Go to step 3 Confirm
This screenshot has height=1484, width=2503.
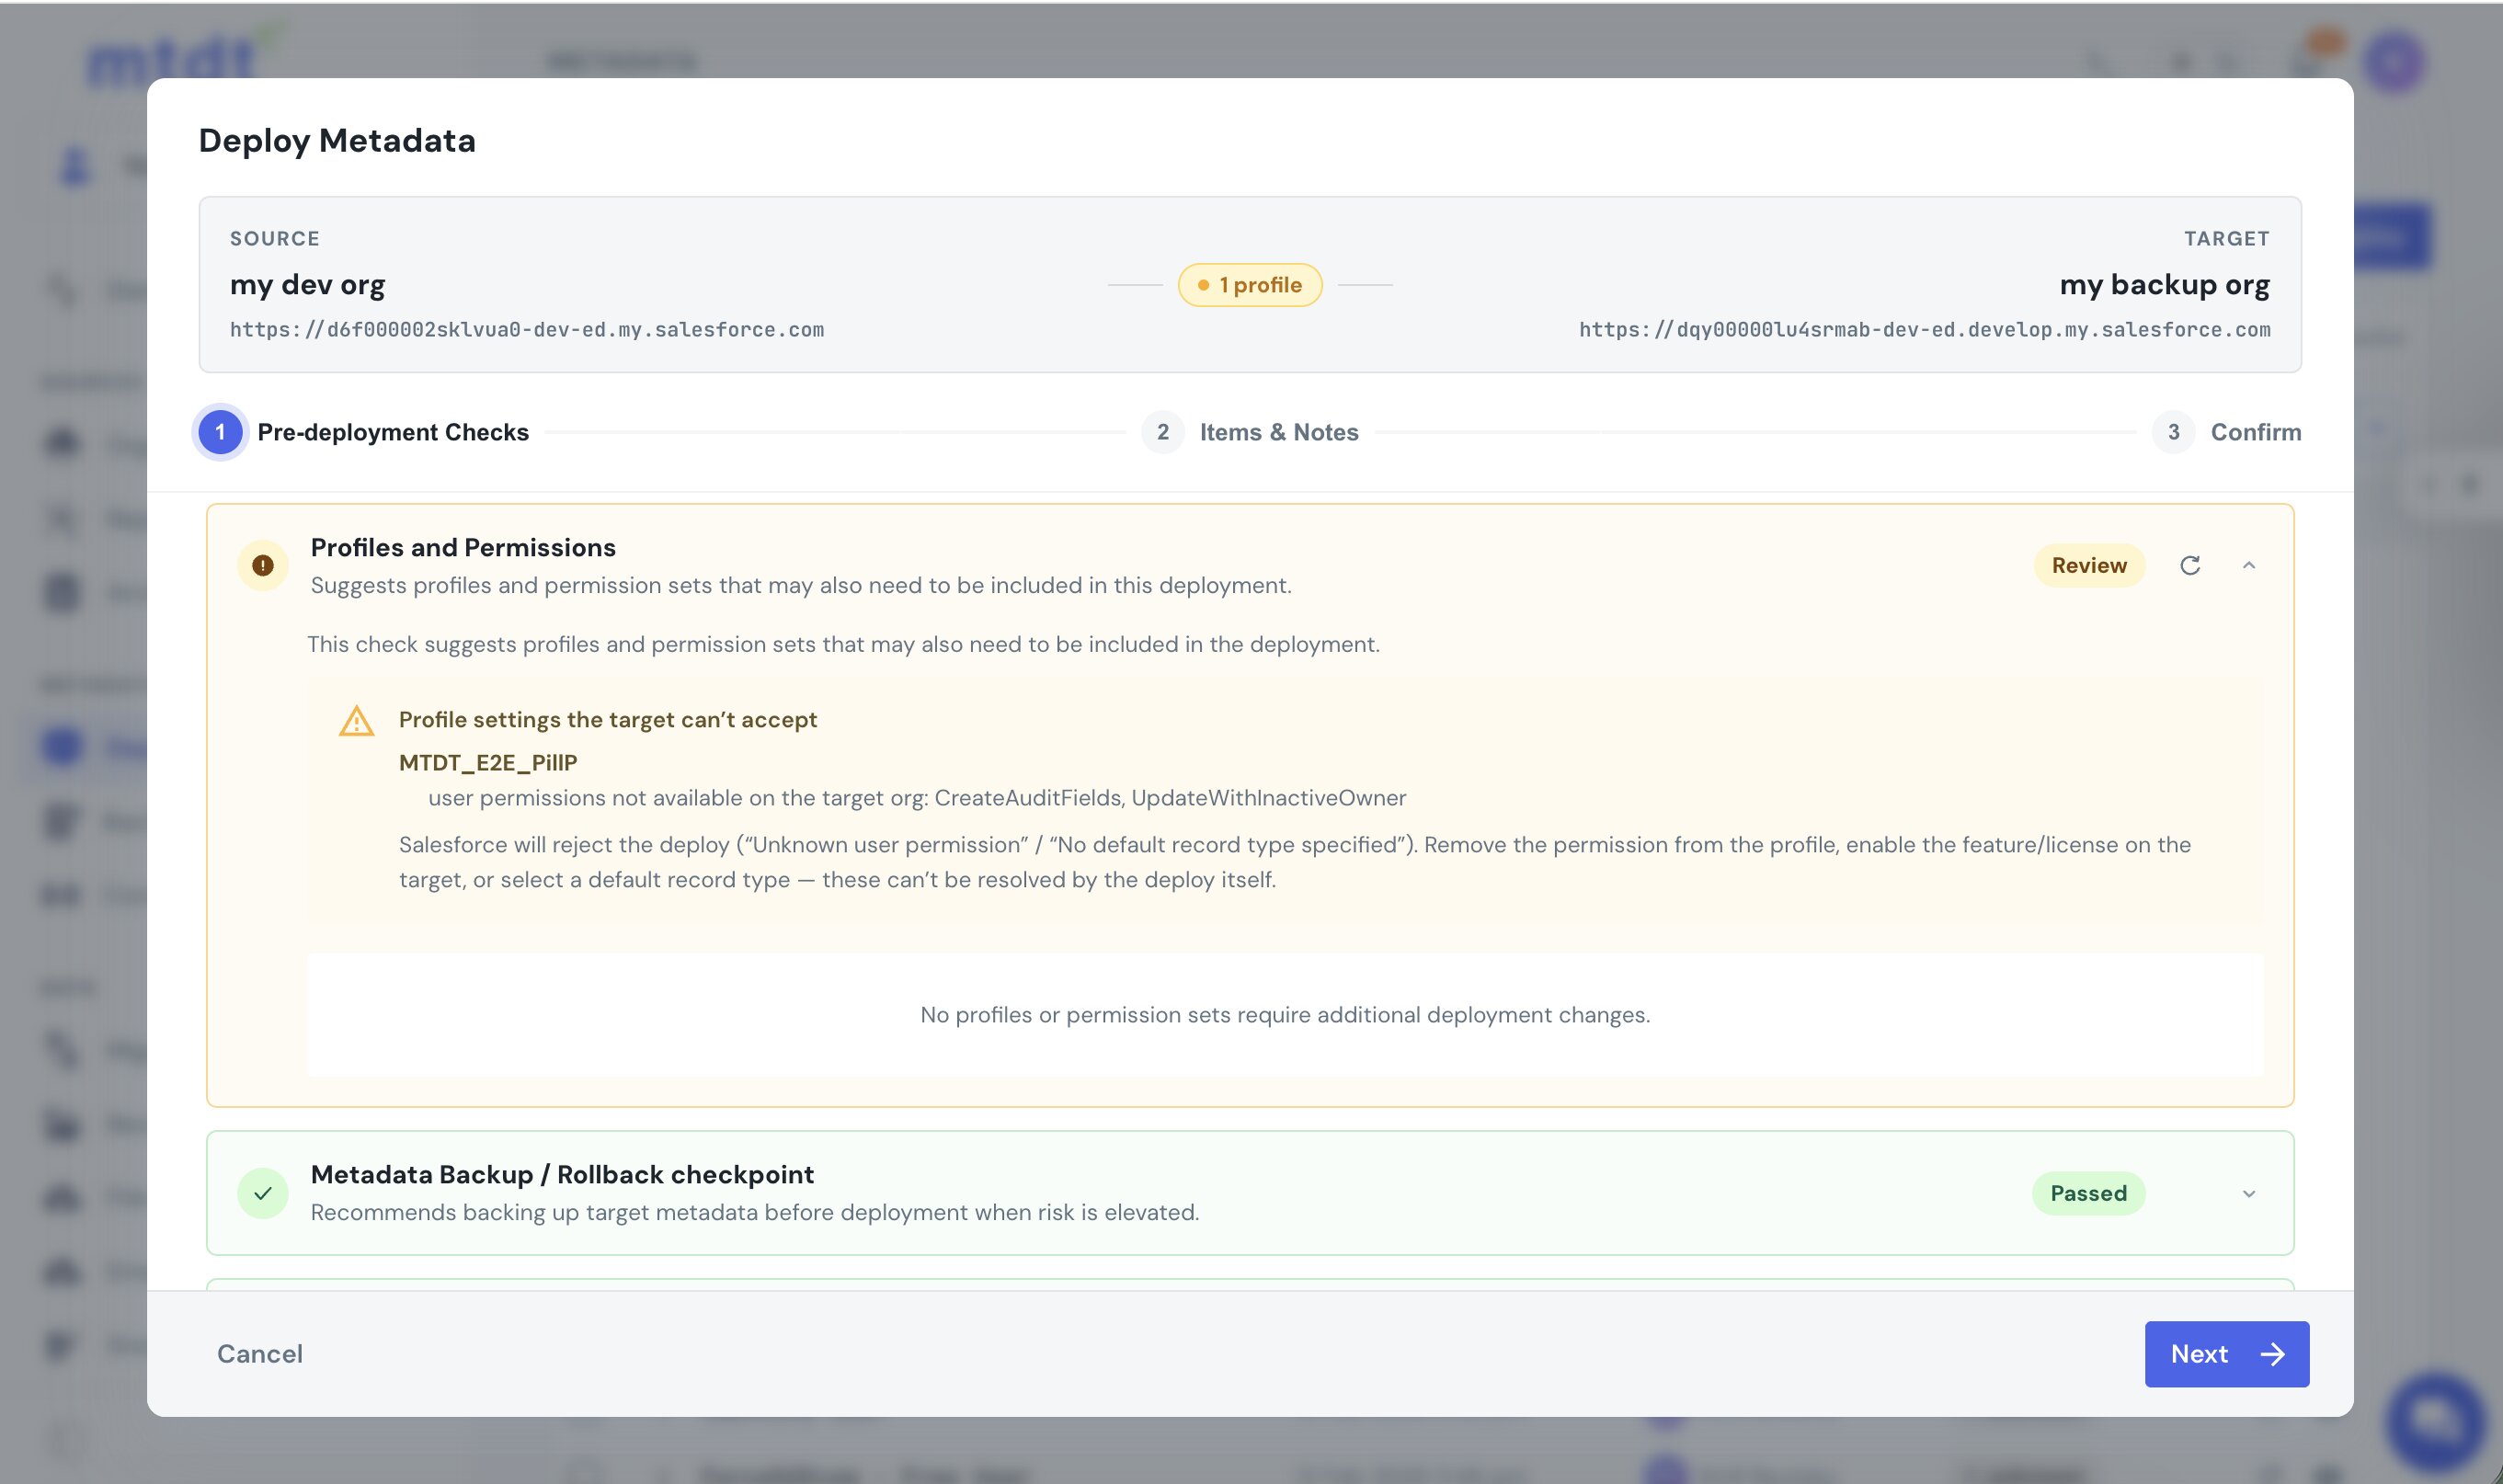coord(2226,432)
